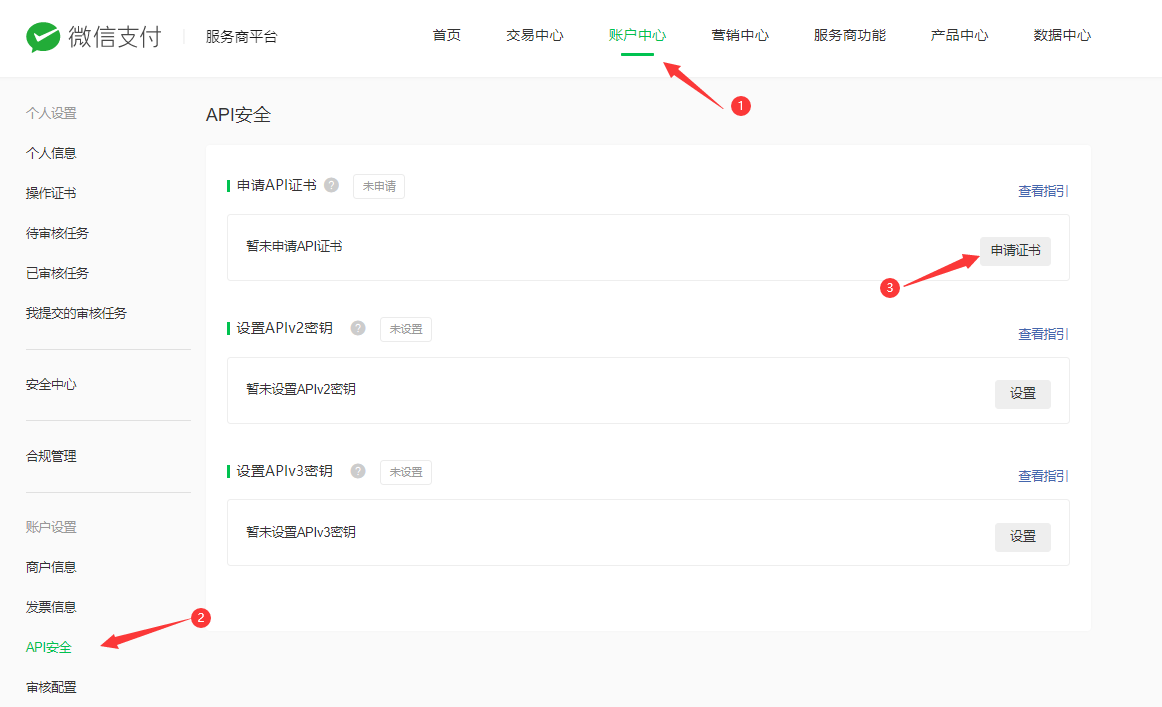Click 设置 button for APIv3密钥
The width and height of the screenshot is (1162, 707).
point(1022,537)
